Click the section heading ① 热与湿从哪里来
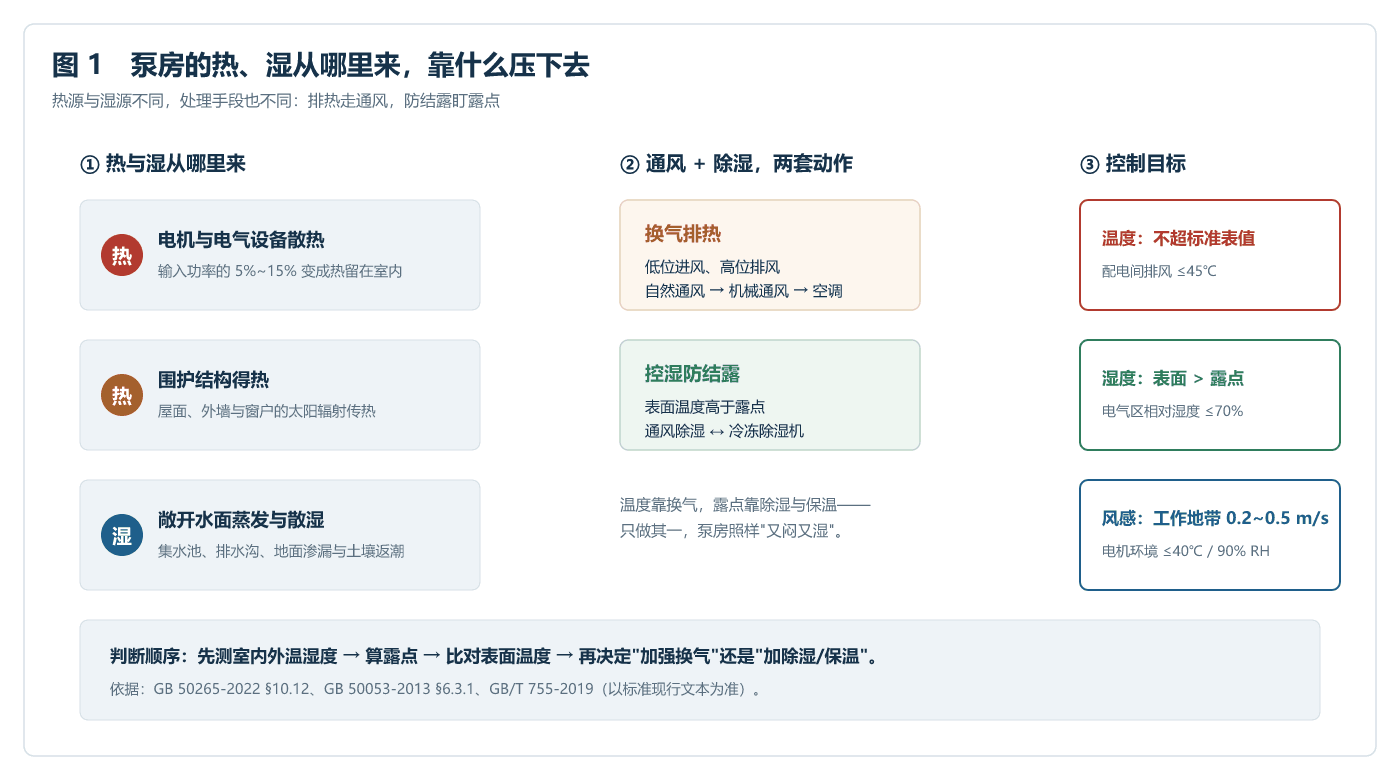Viewport: 1400px width, 780px height. point(162,164)
